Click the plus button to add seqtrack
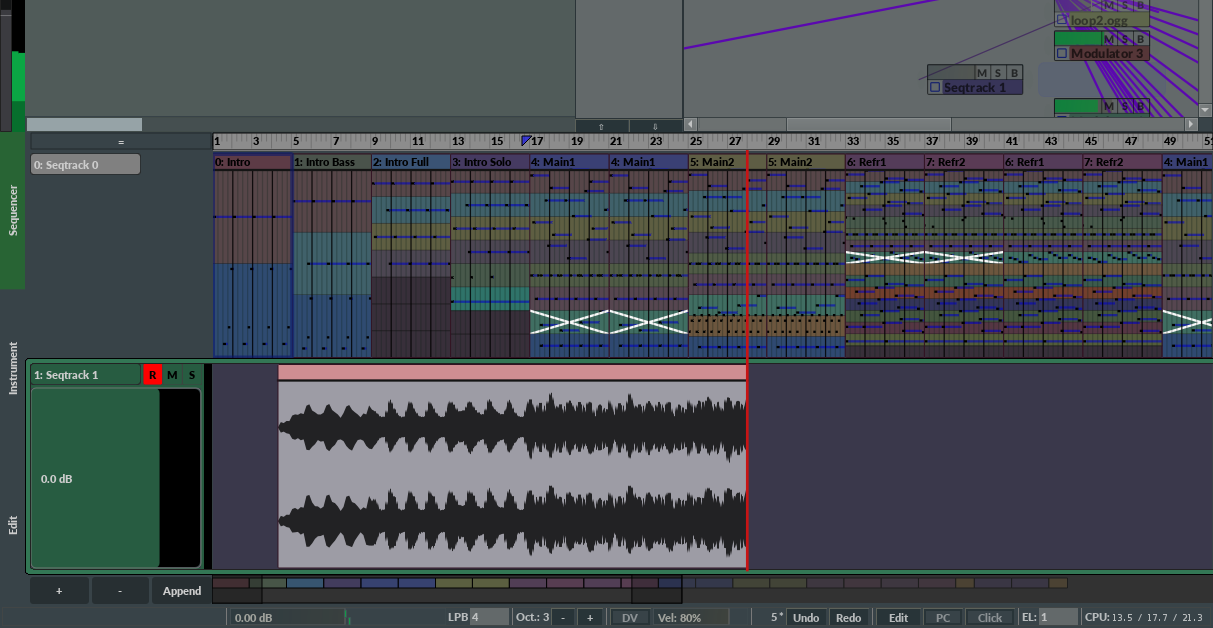This screenshot has width=1213, height=628. (x=59, y=591)
